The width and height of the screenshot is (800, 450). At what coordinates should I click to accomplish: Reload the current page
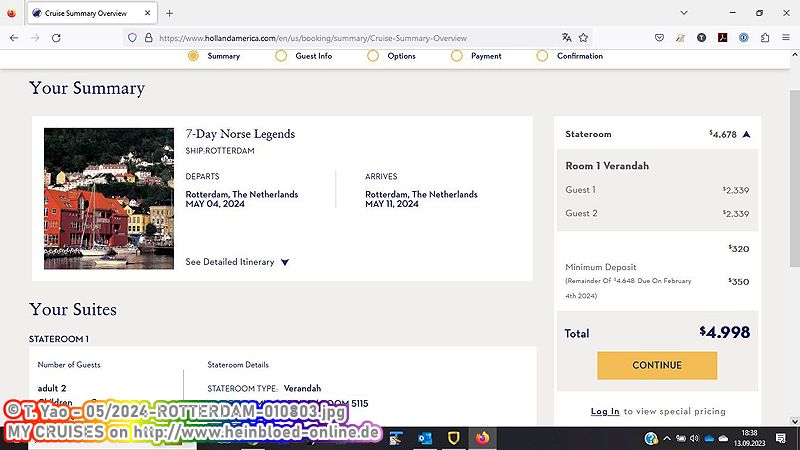56,38
